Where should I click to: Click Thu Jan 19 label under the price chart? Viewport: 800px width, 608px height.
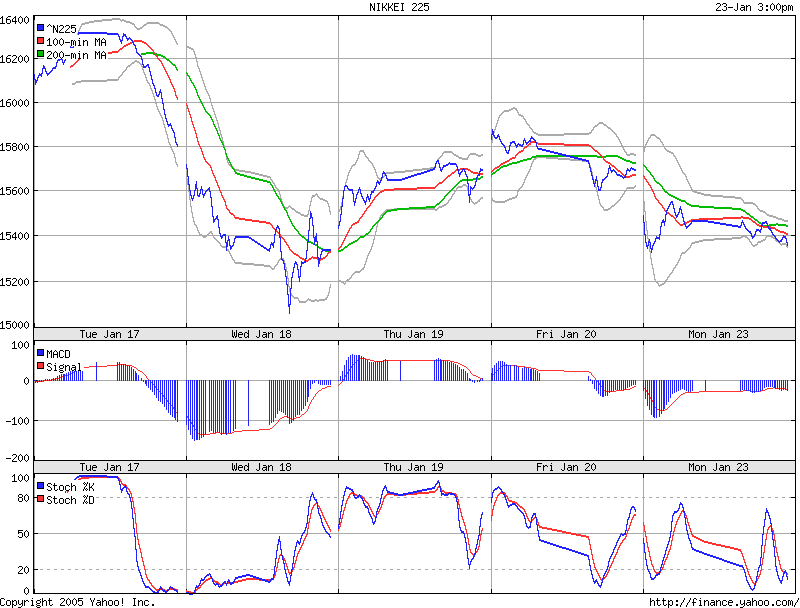point(413,334)
